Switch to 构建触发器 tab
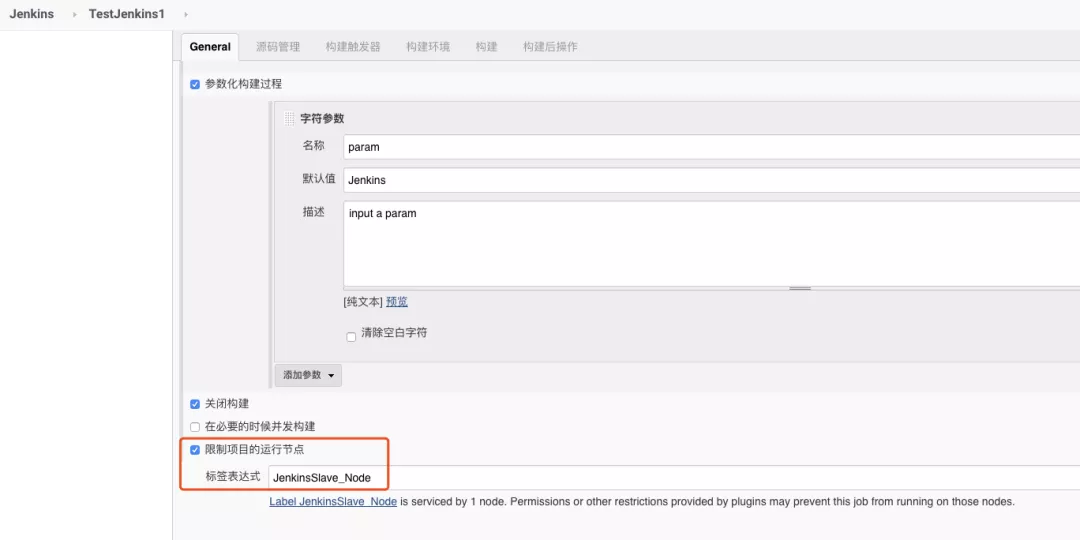1080x540 pixels. click(x=353, y=47)
